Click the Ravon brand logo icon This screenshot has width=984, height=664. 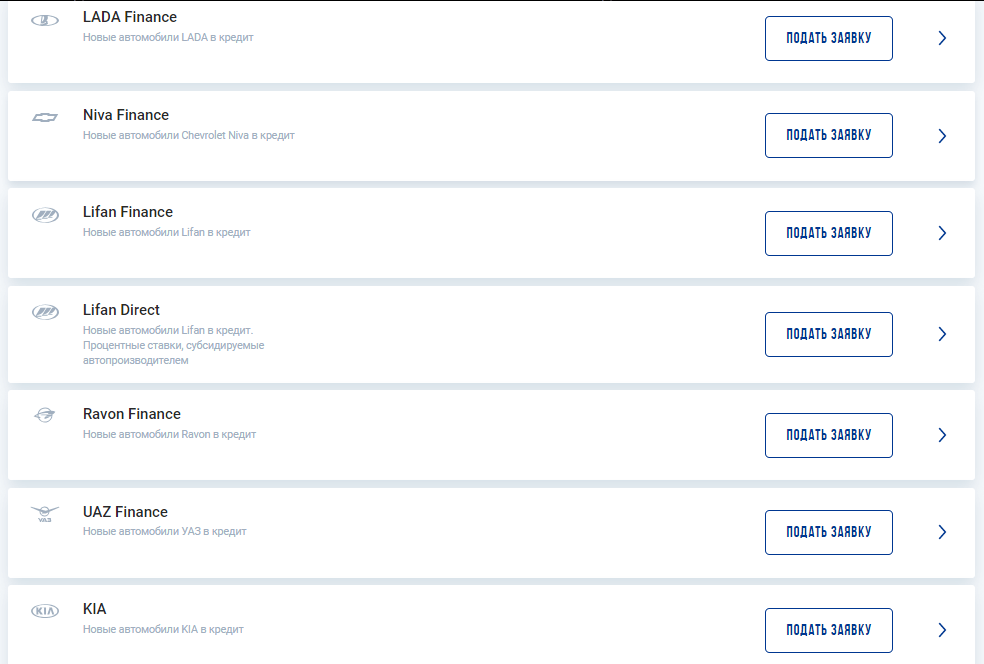pos(45,416)
